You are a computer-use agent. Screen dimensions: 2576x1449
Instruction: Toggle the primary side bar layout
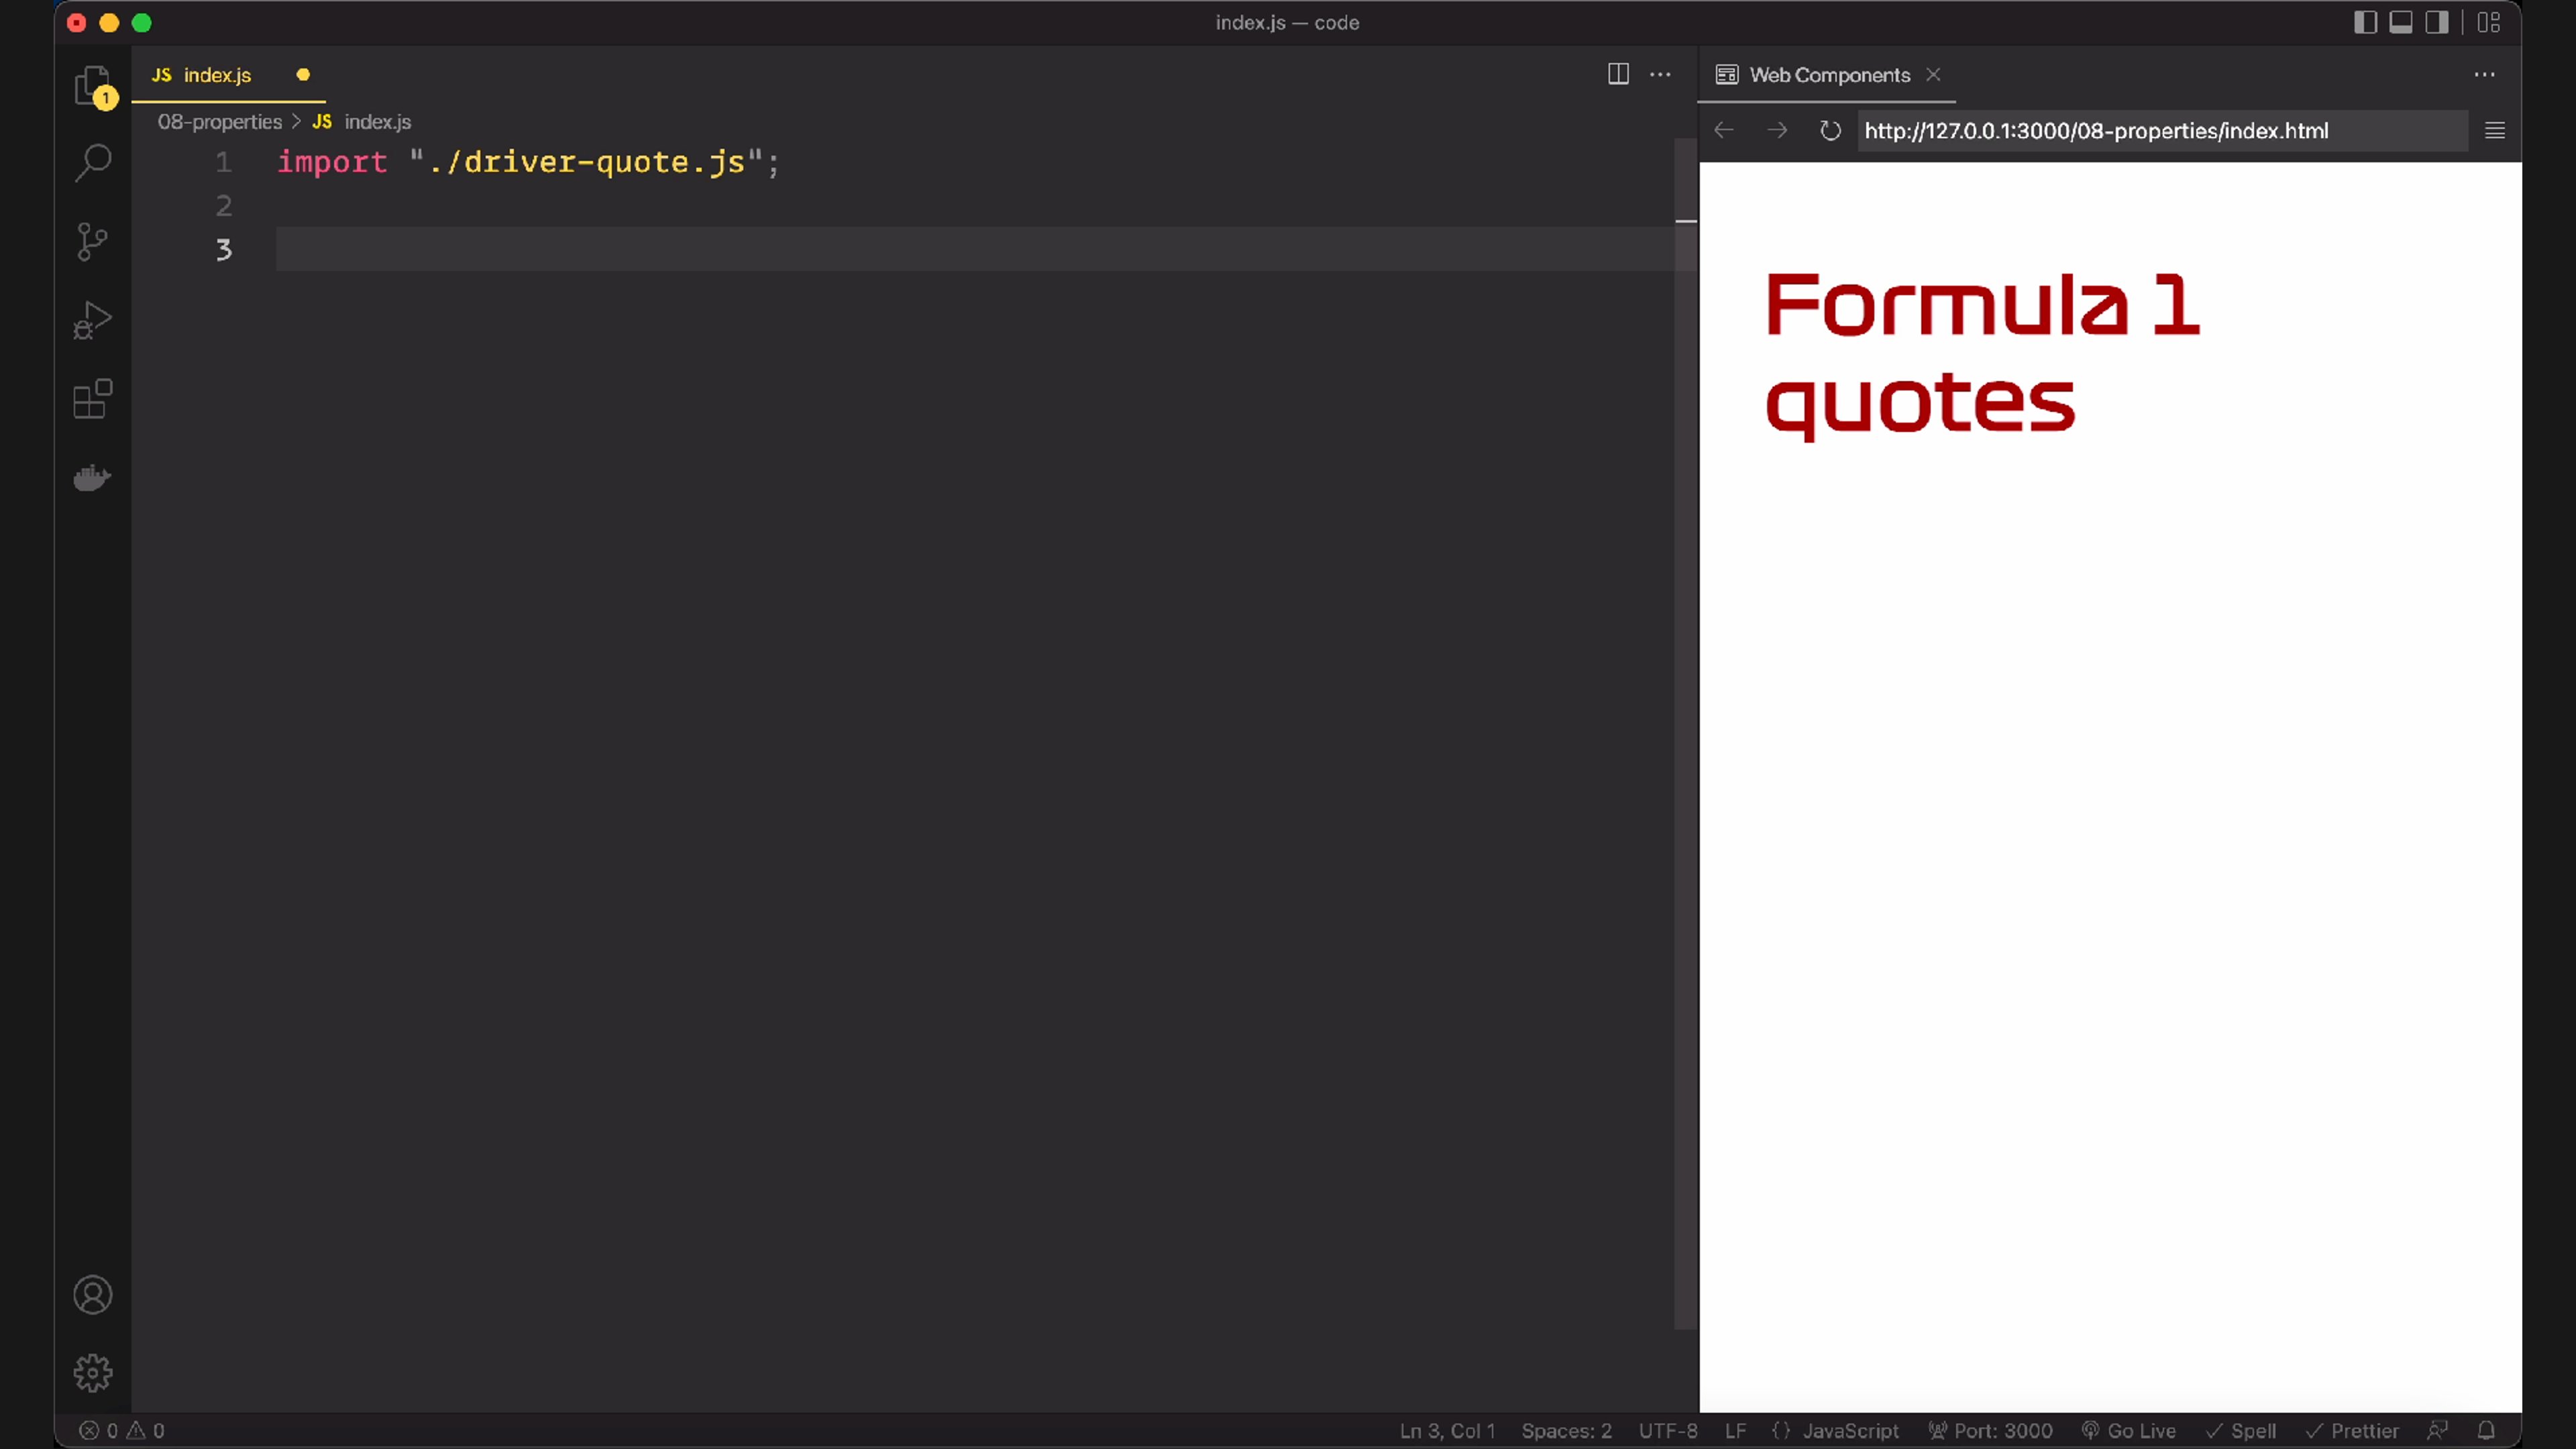coord(2365,22)
